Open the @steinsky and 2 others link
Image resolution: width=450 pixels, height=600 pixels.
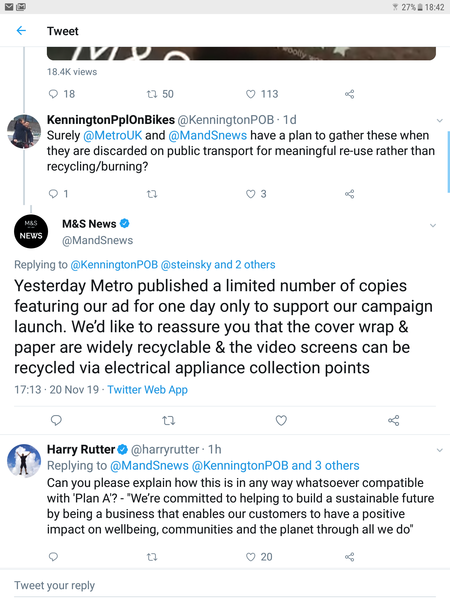tap(218, 264)
